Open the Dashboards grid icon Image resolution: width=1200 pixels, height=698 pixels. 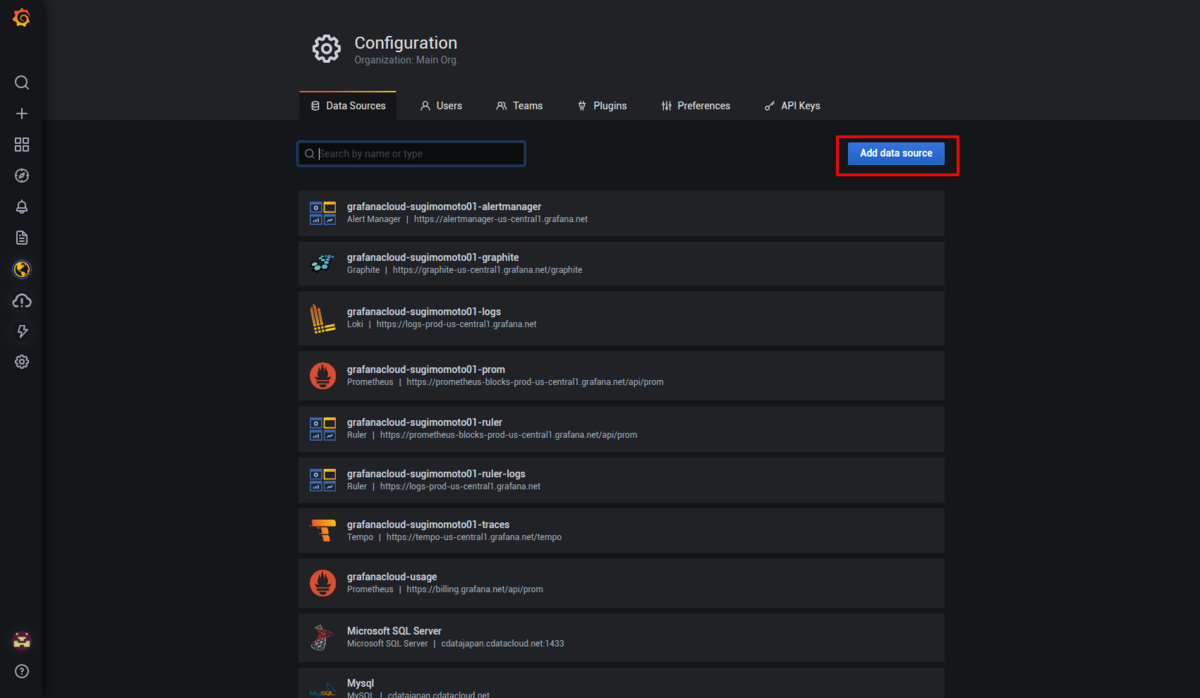click(x=22, y=144)
